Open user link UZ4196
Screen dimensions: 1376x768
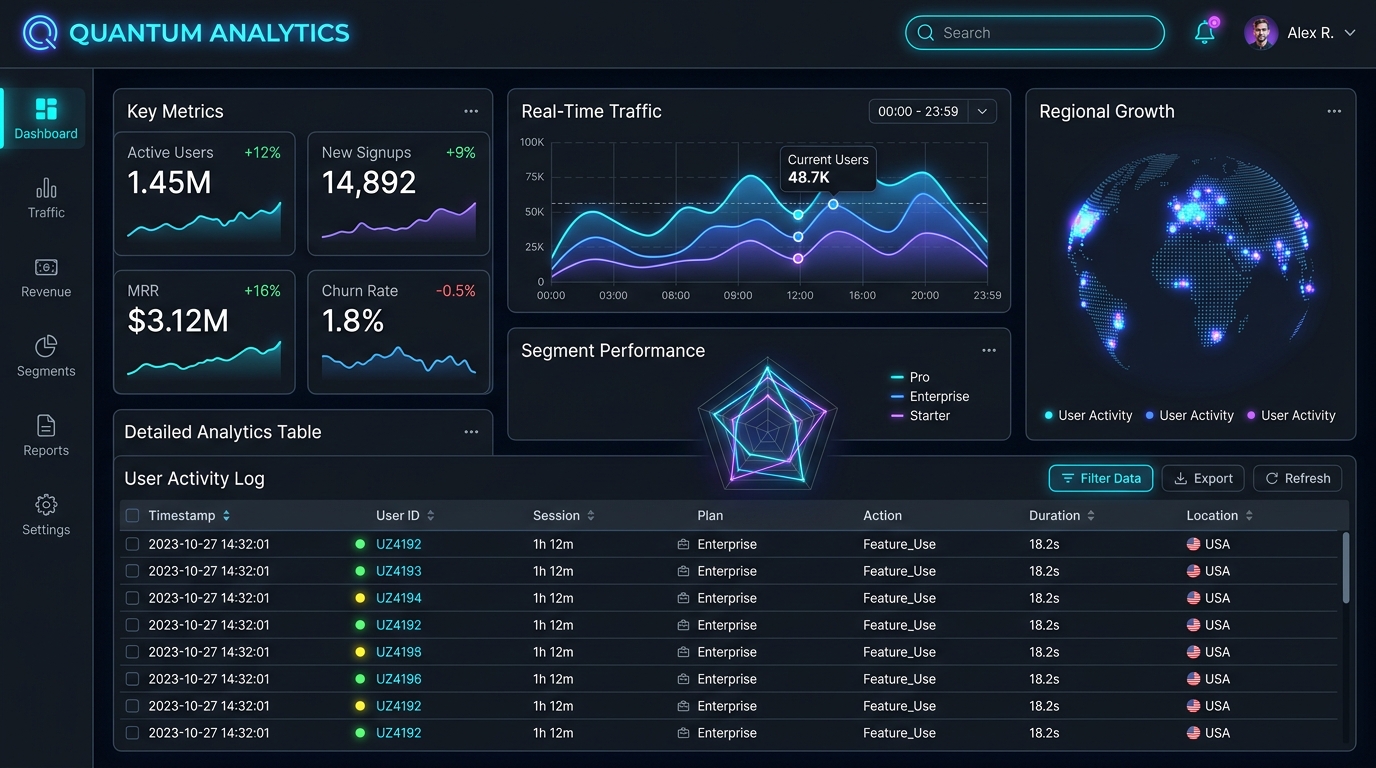pyautogui.click(x=399, y=679)
